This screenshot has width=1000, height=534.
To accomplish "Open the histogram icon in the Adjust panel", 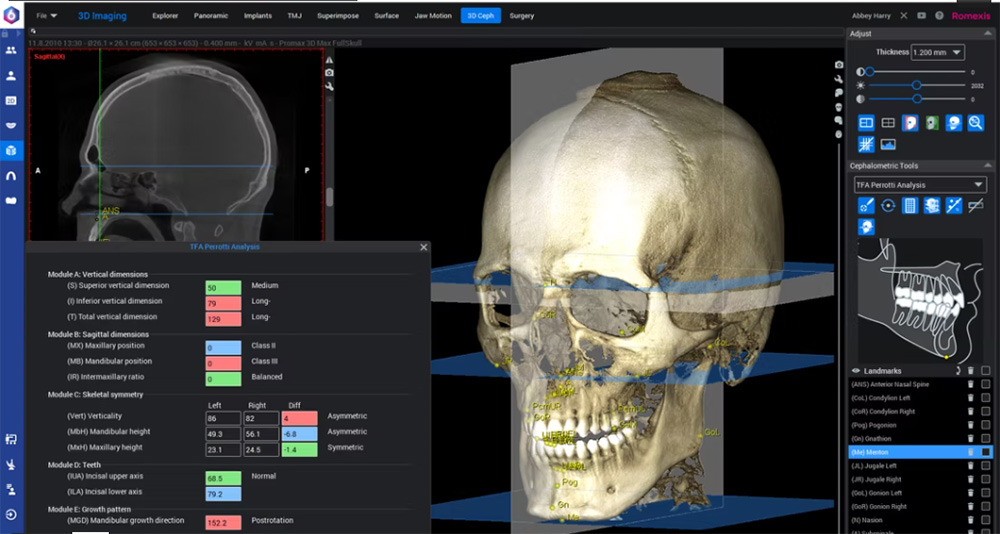I will (x=888, y=144).
